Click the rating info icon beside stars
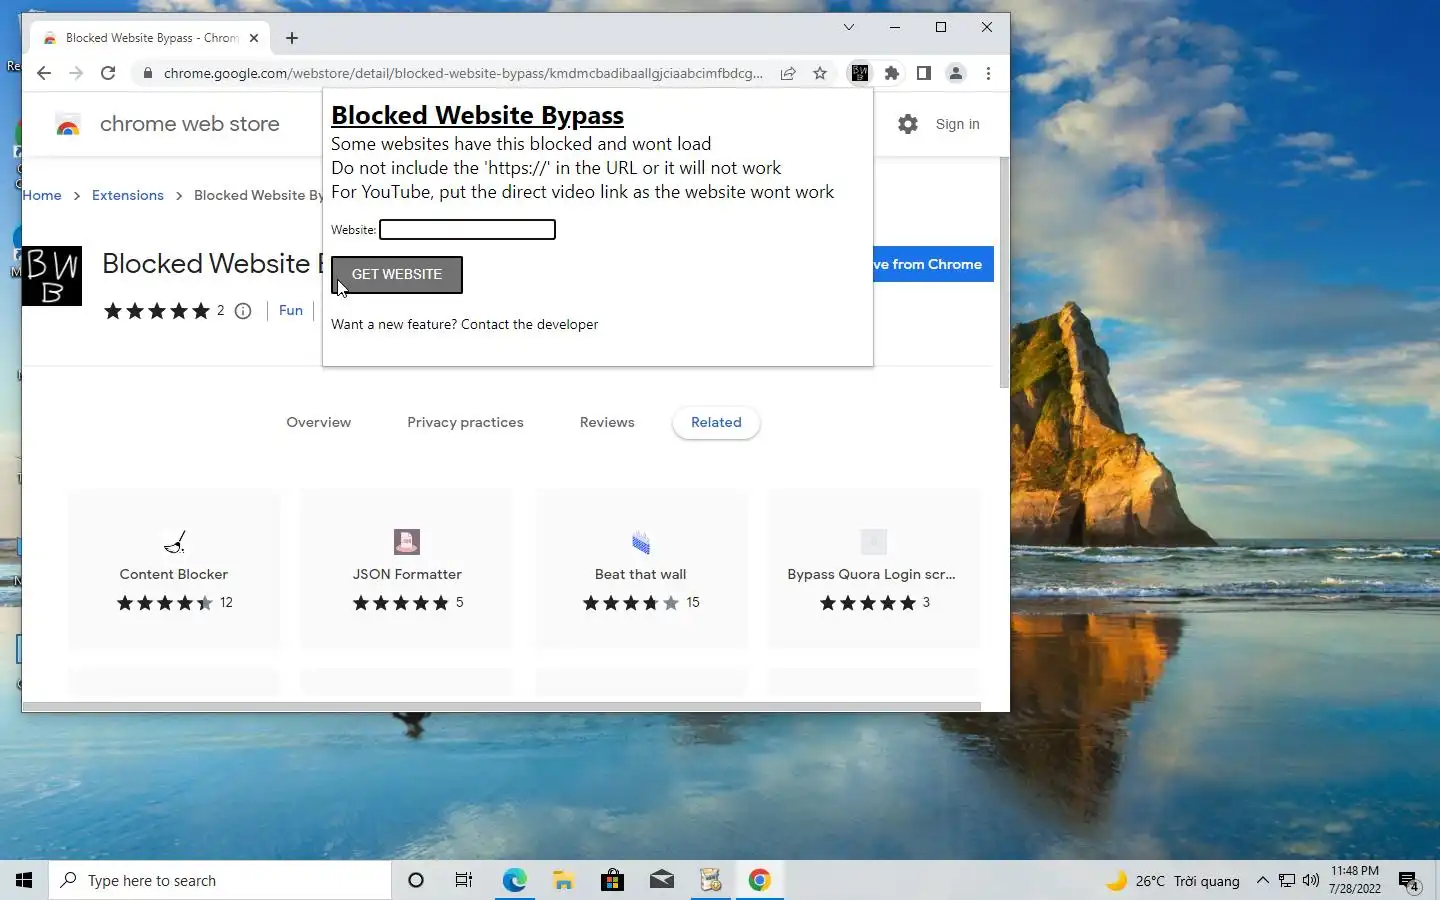 coord(243,311)
